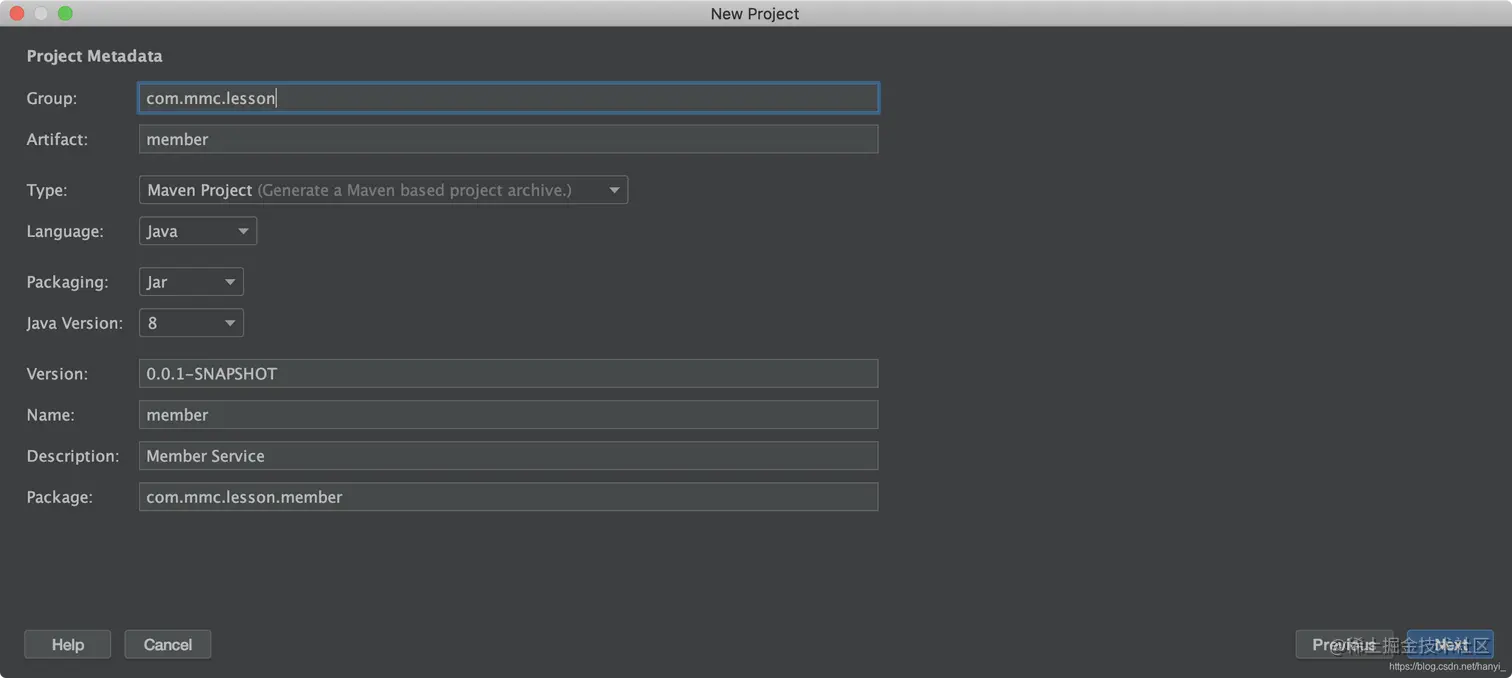
Task: Click the Previous button
Action: coord(1345,645)
